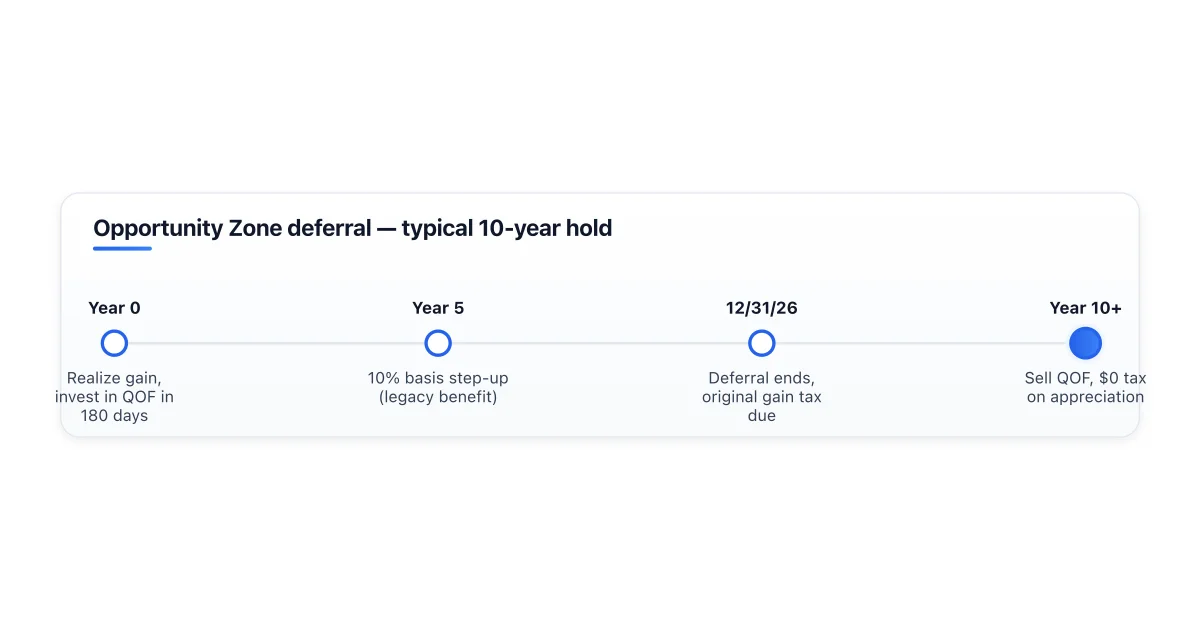The image size is (1200, 630).
Task: Click "Deferral ends, original gain tax due" text
Action: click(x=762, y=397)
